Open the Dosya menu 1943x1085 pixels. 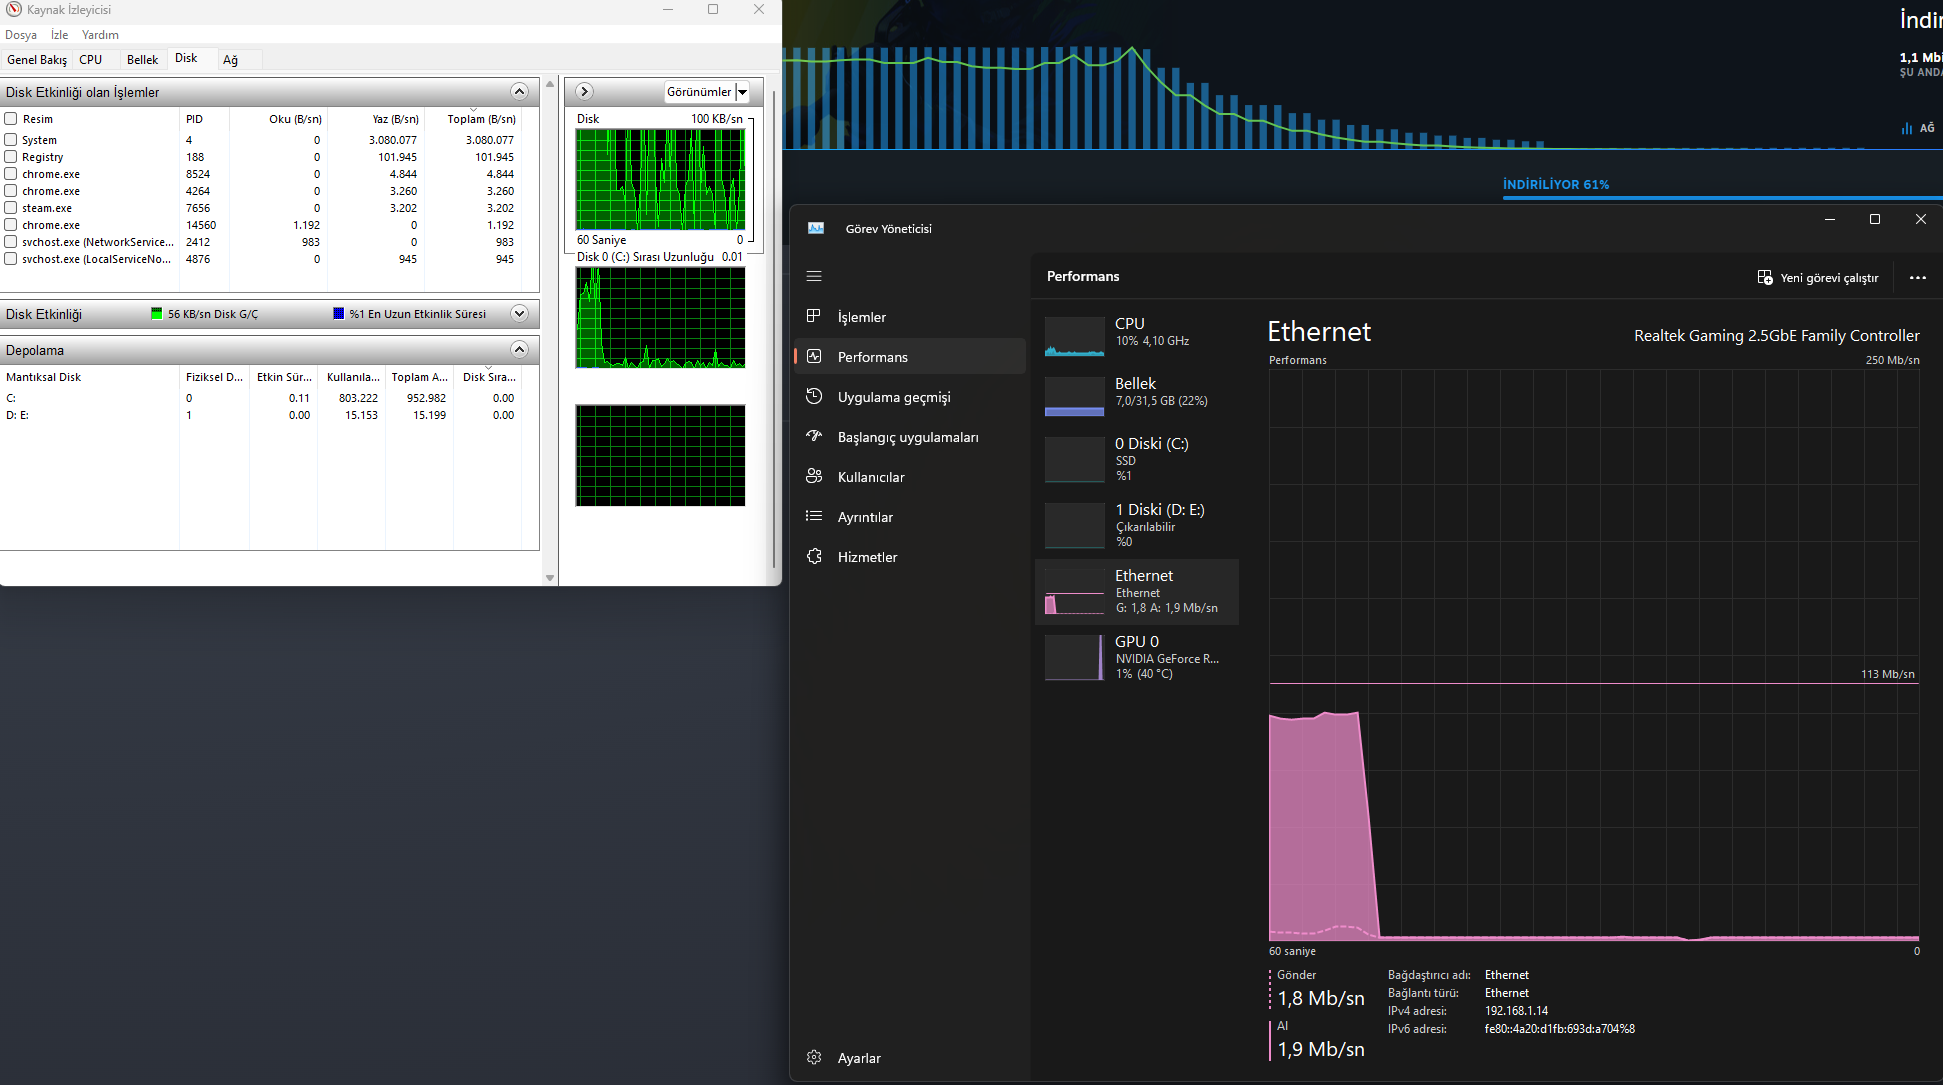pyautogui.click(x=20, y=35)
